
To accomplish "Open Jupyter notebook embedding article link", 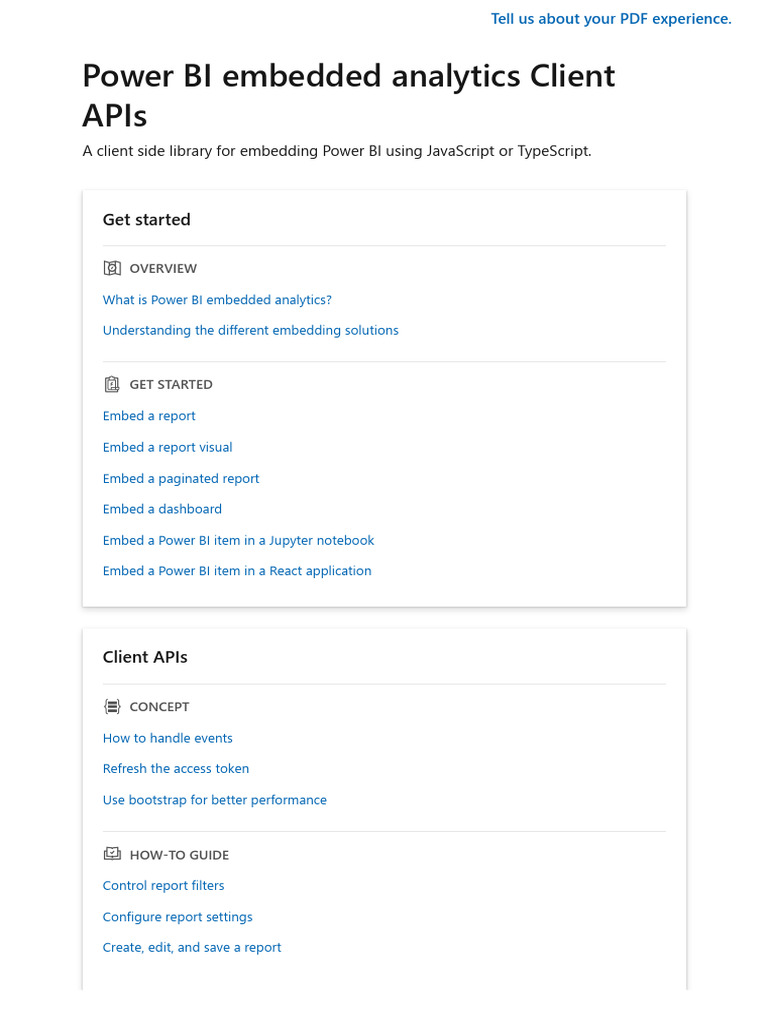I will 238,541.
